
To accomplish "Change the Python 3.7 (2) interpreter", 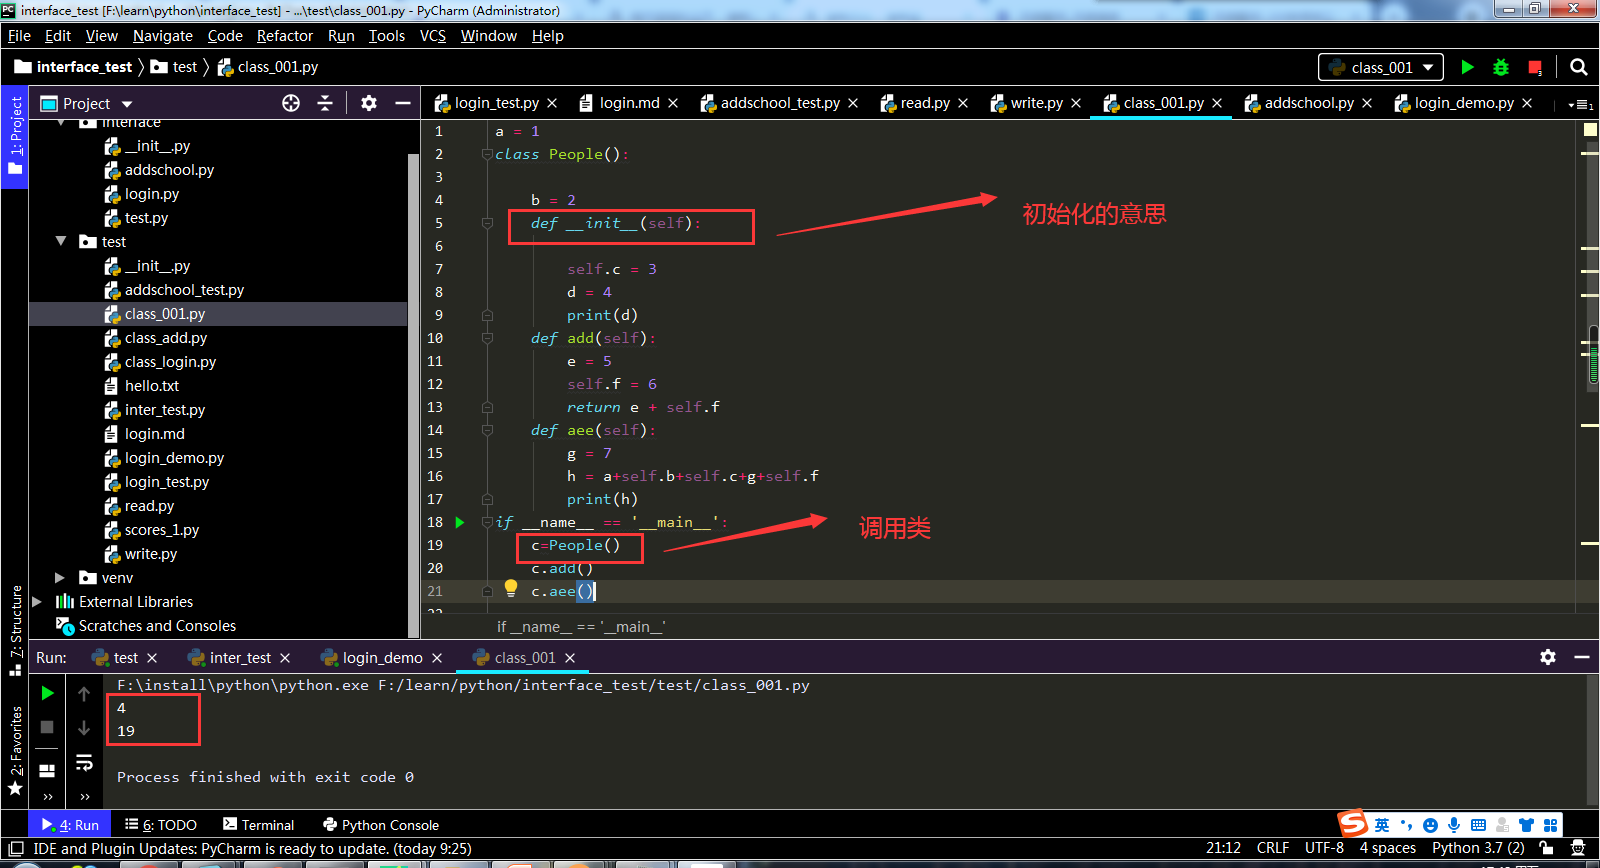I will tap(1478, 848).
